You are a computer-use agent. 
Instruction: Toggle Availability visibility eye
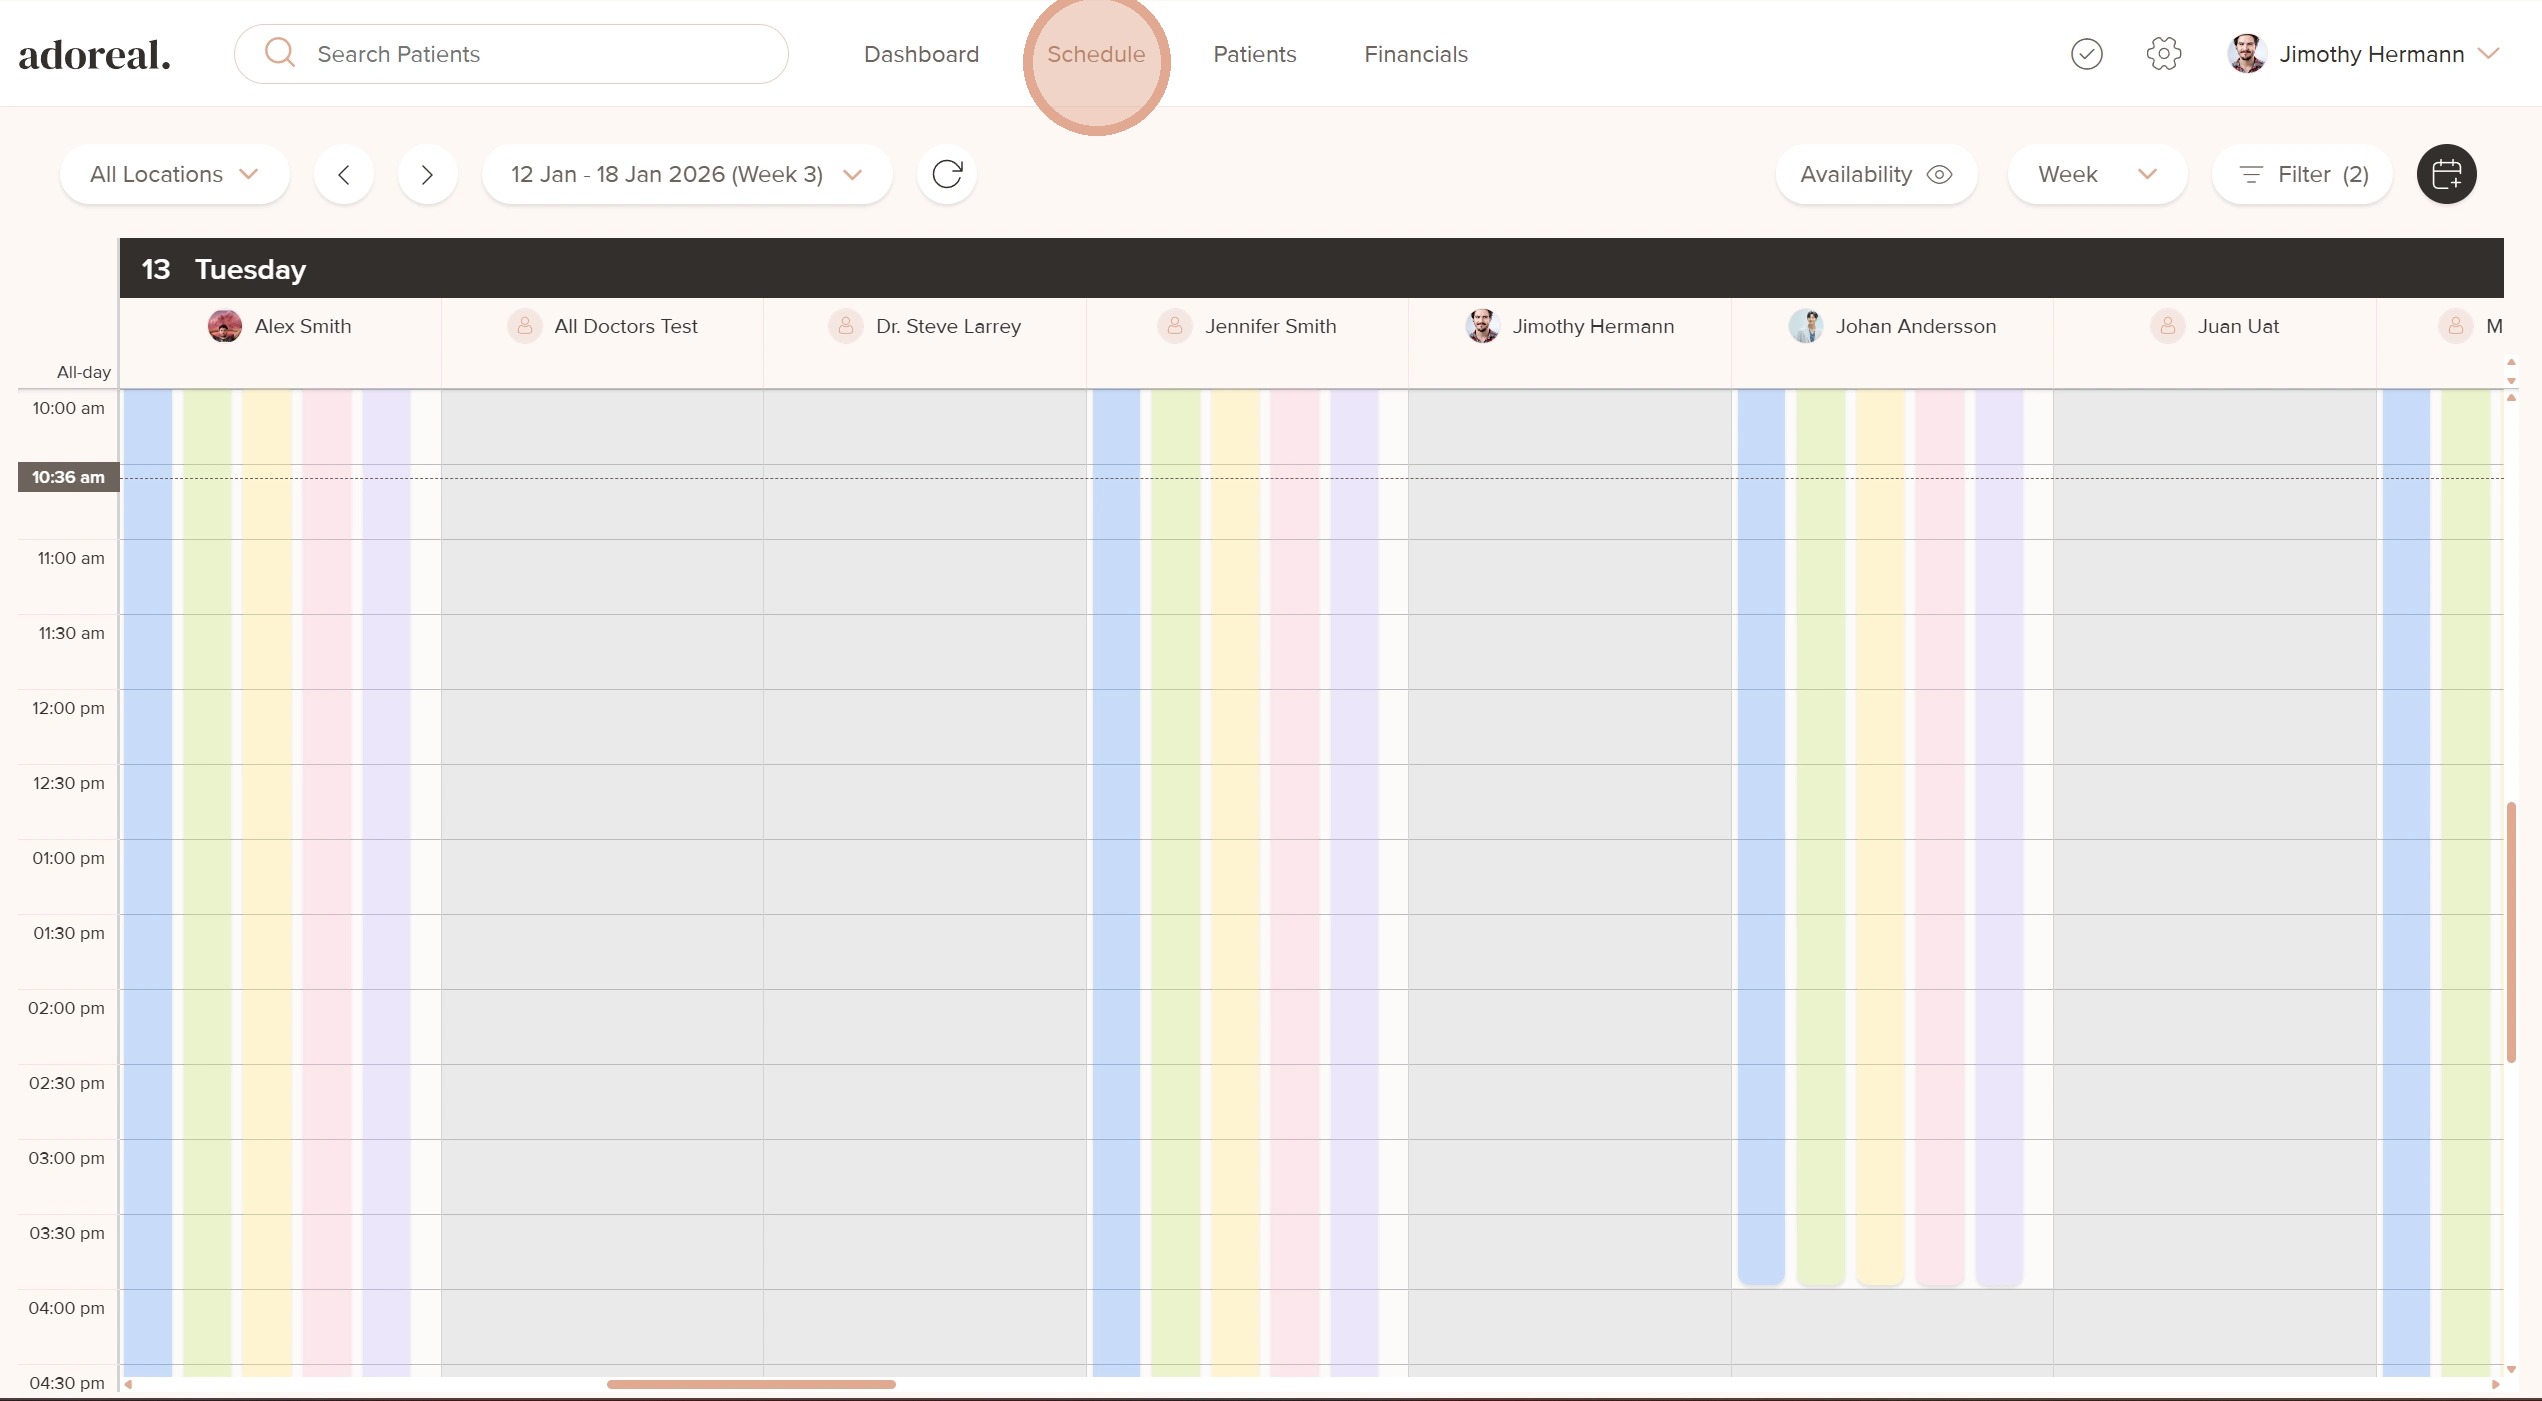1939,174
